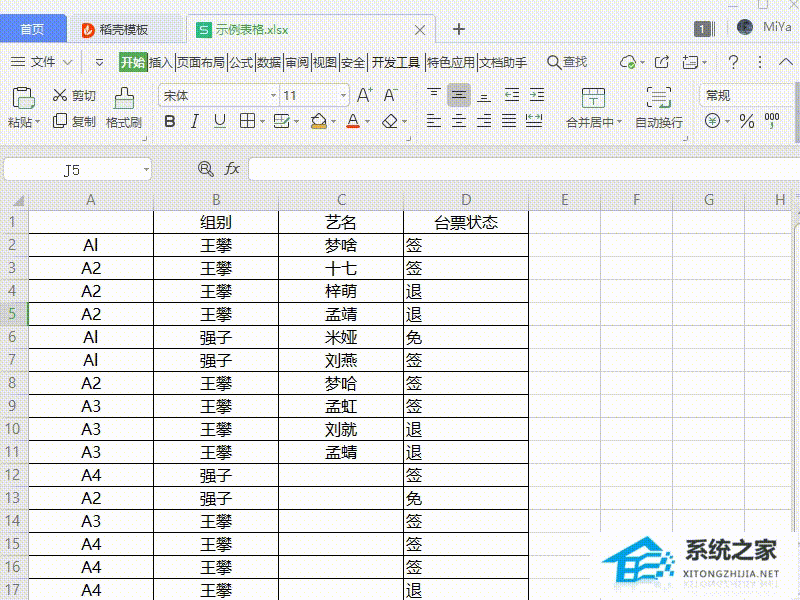Click the percent style icon
The image size is (800, 600).
coord(746,121)
